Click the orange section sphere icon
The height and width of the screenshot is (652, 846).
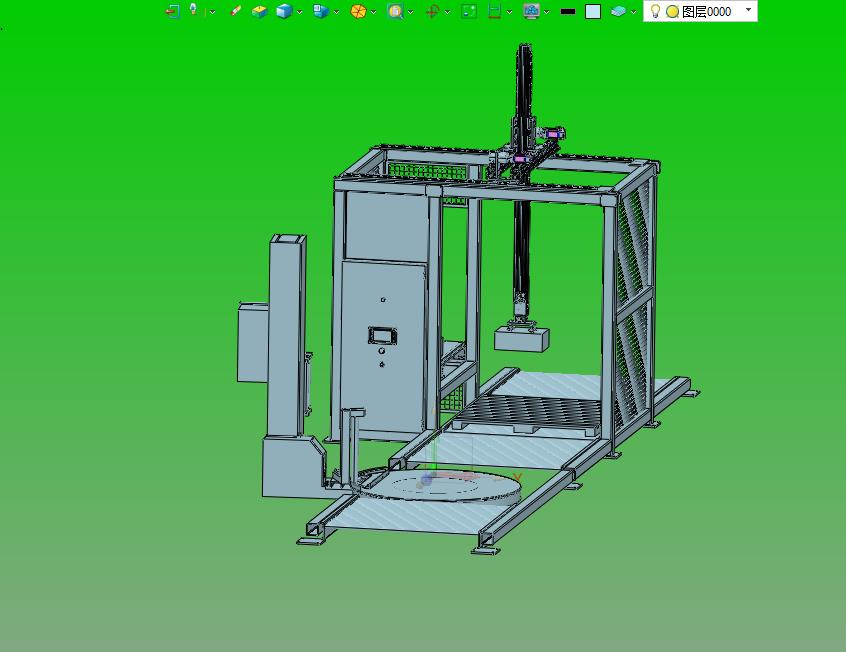(x=358, y=11)
